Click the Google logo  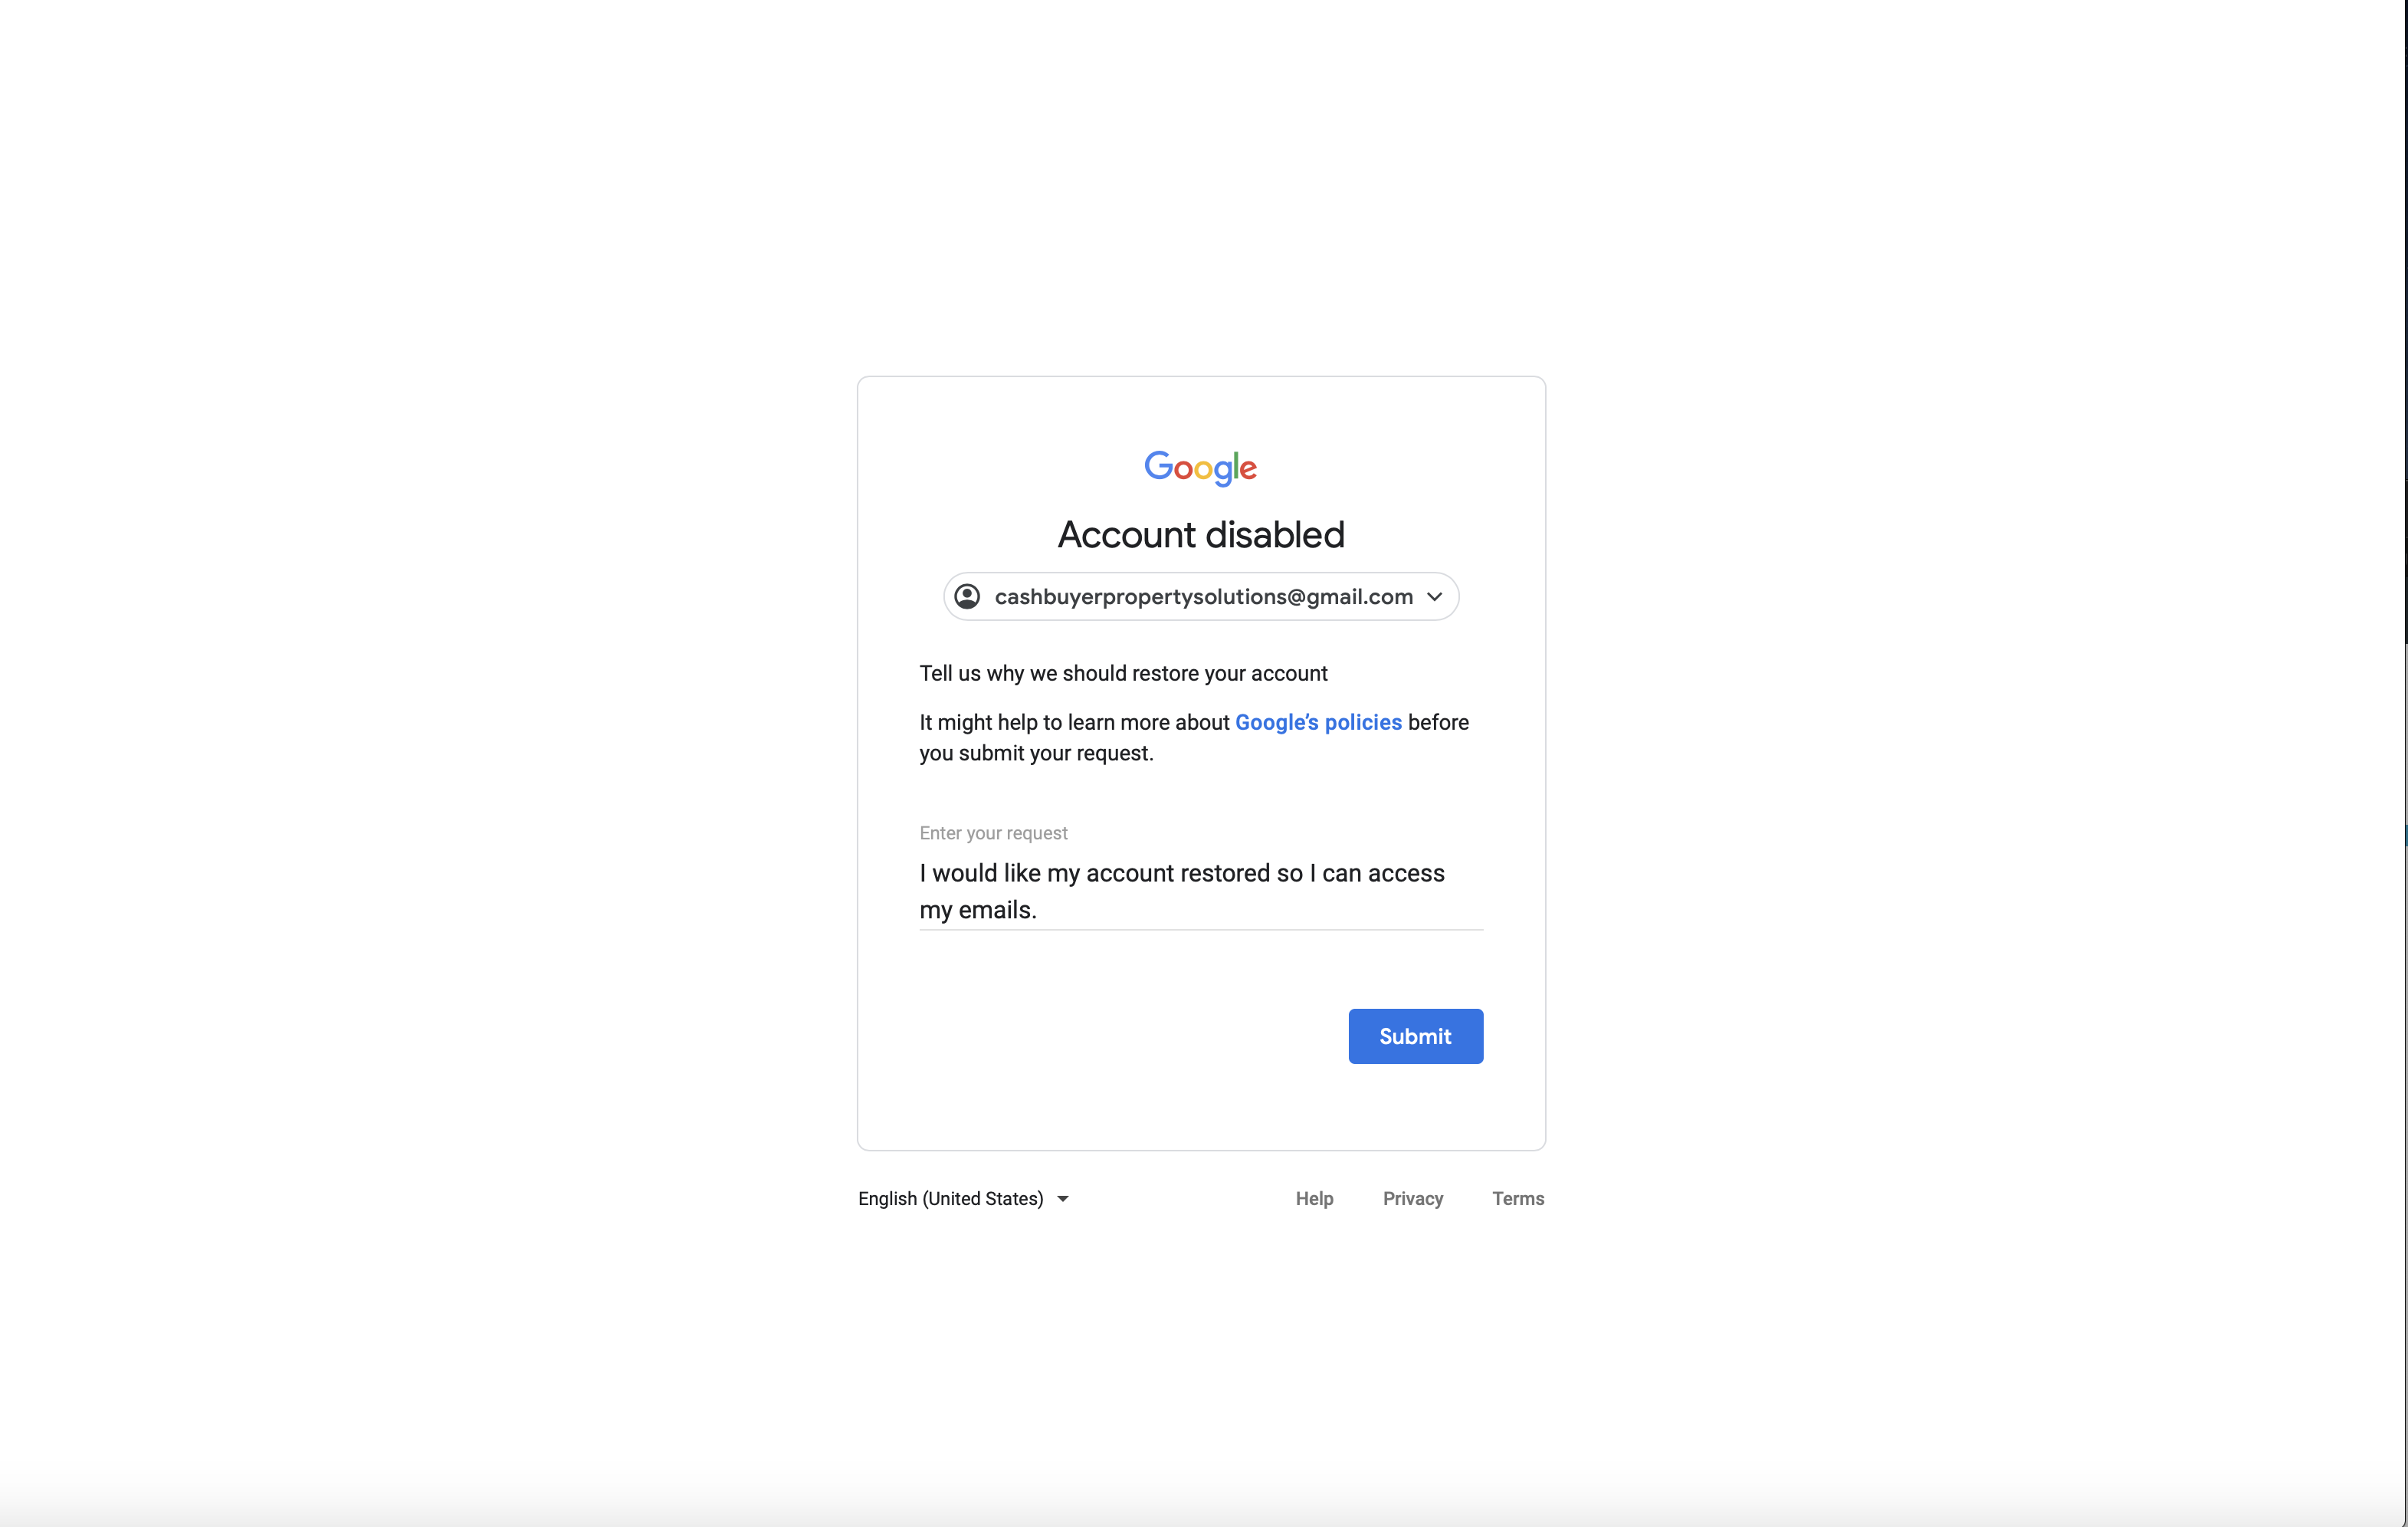pyautogui.click(x=1200, y=467)
